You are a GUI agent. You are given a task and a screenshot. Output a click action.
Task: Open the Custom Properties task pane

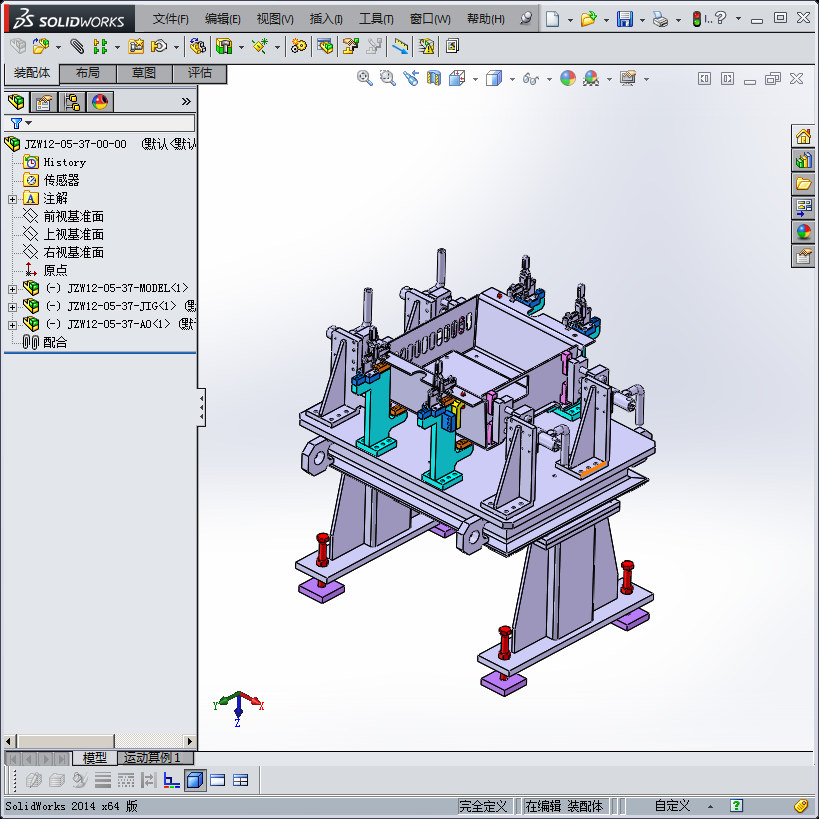803,255
